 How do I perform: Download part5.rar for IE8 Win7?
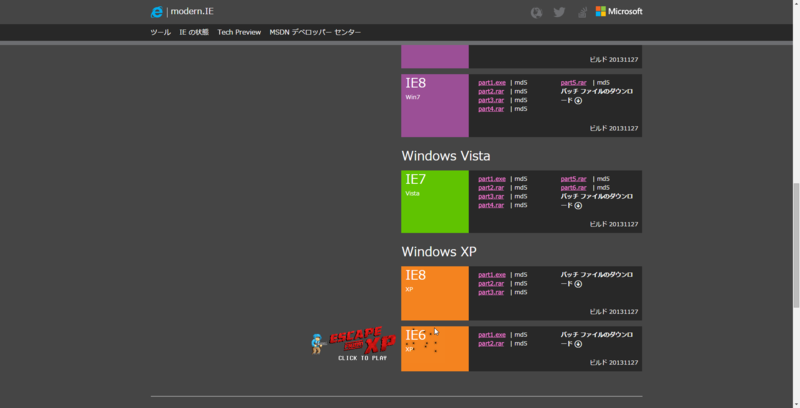573,83
